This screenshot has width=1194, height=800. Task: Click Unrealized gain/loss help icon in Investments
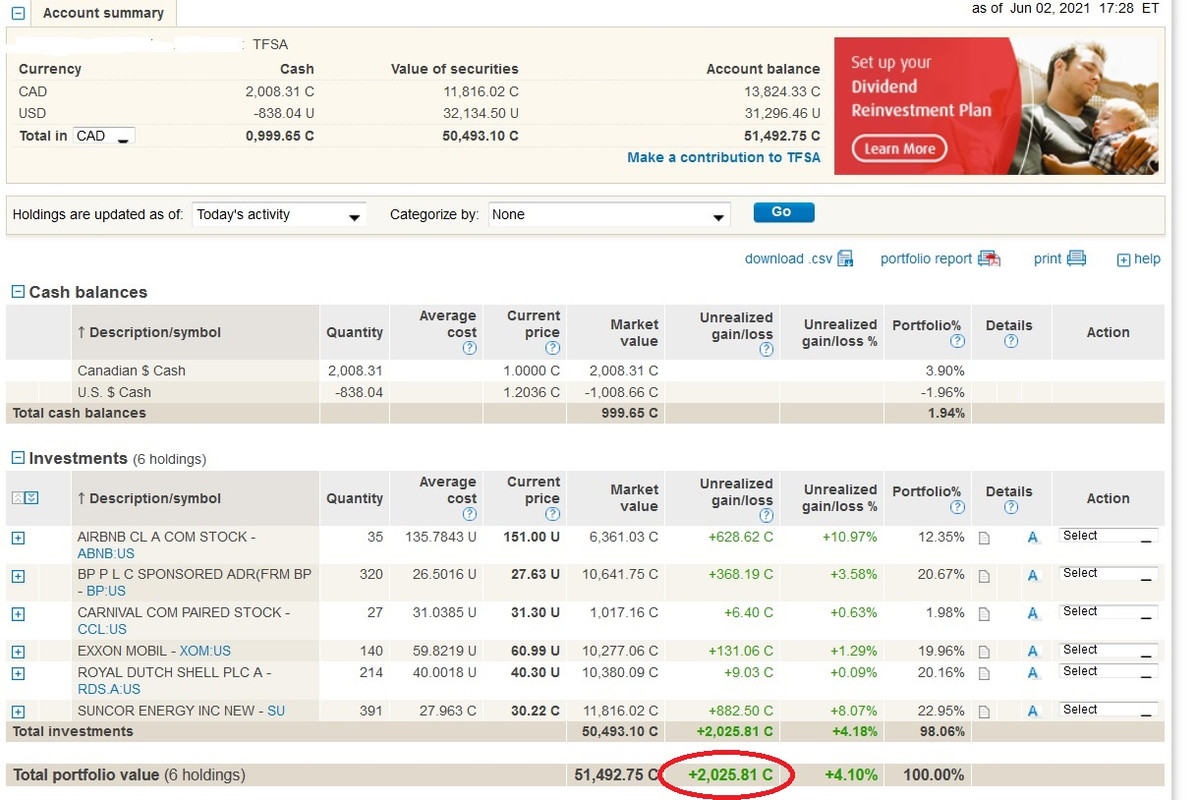[x=766, y=515]
